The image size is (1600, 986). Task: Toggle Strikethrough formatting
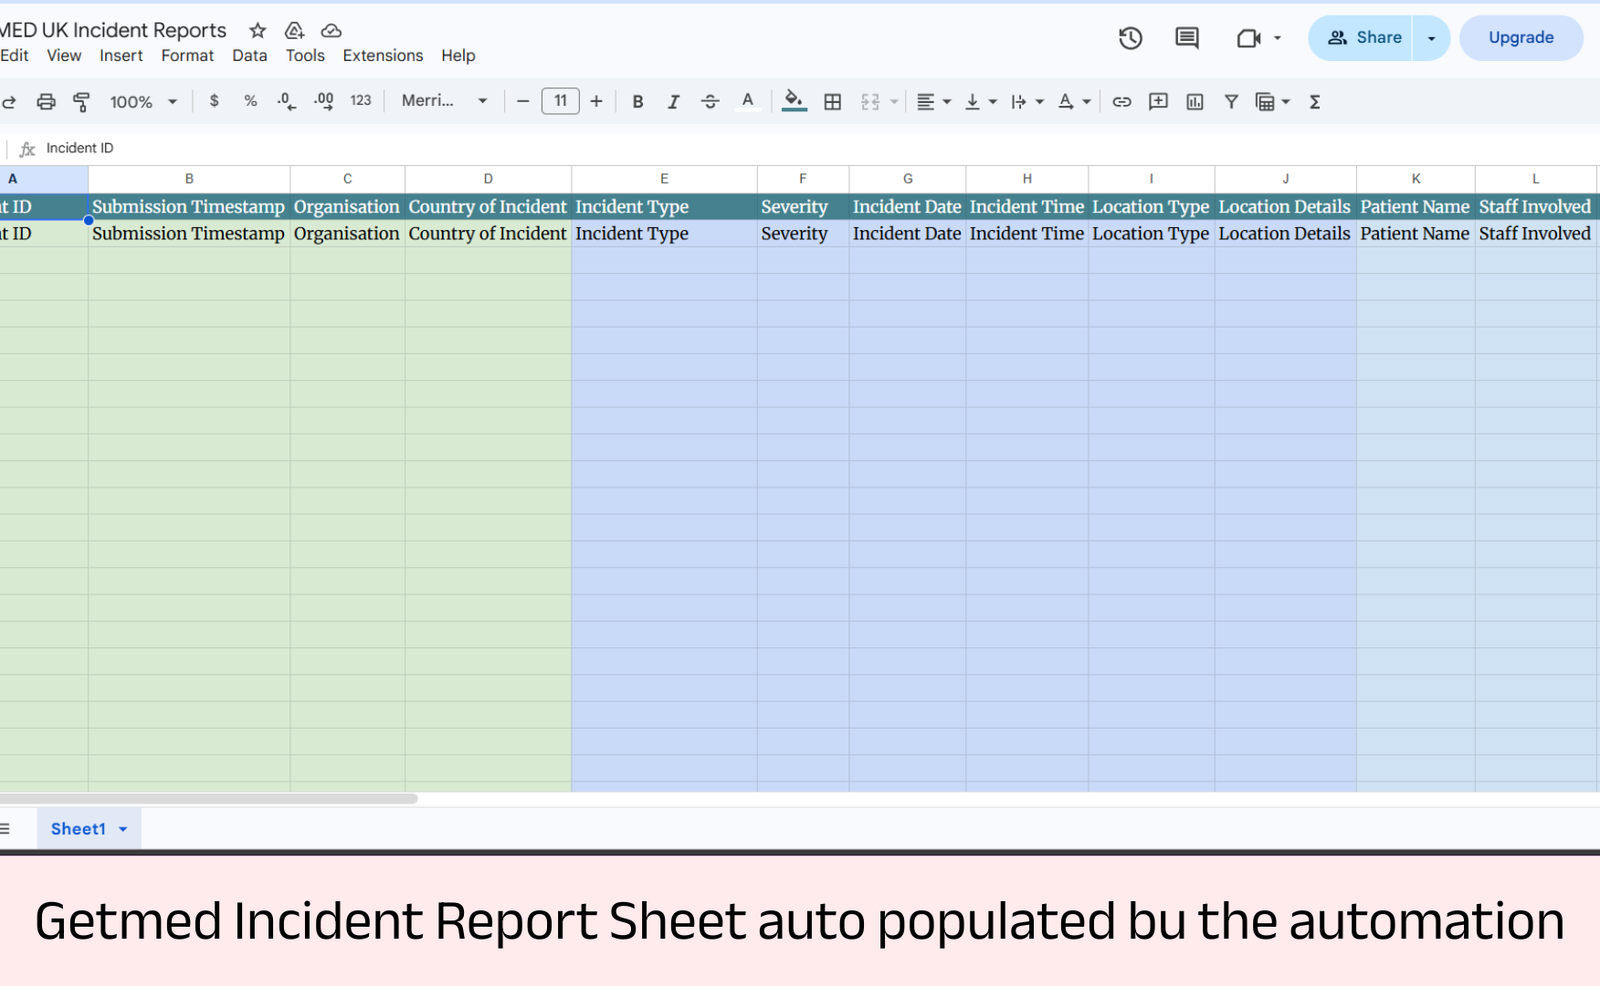tap(710, 101)
